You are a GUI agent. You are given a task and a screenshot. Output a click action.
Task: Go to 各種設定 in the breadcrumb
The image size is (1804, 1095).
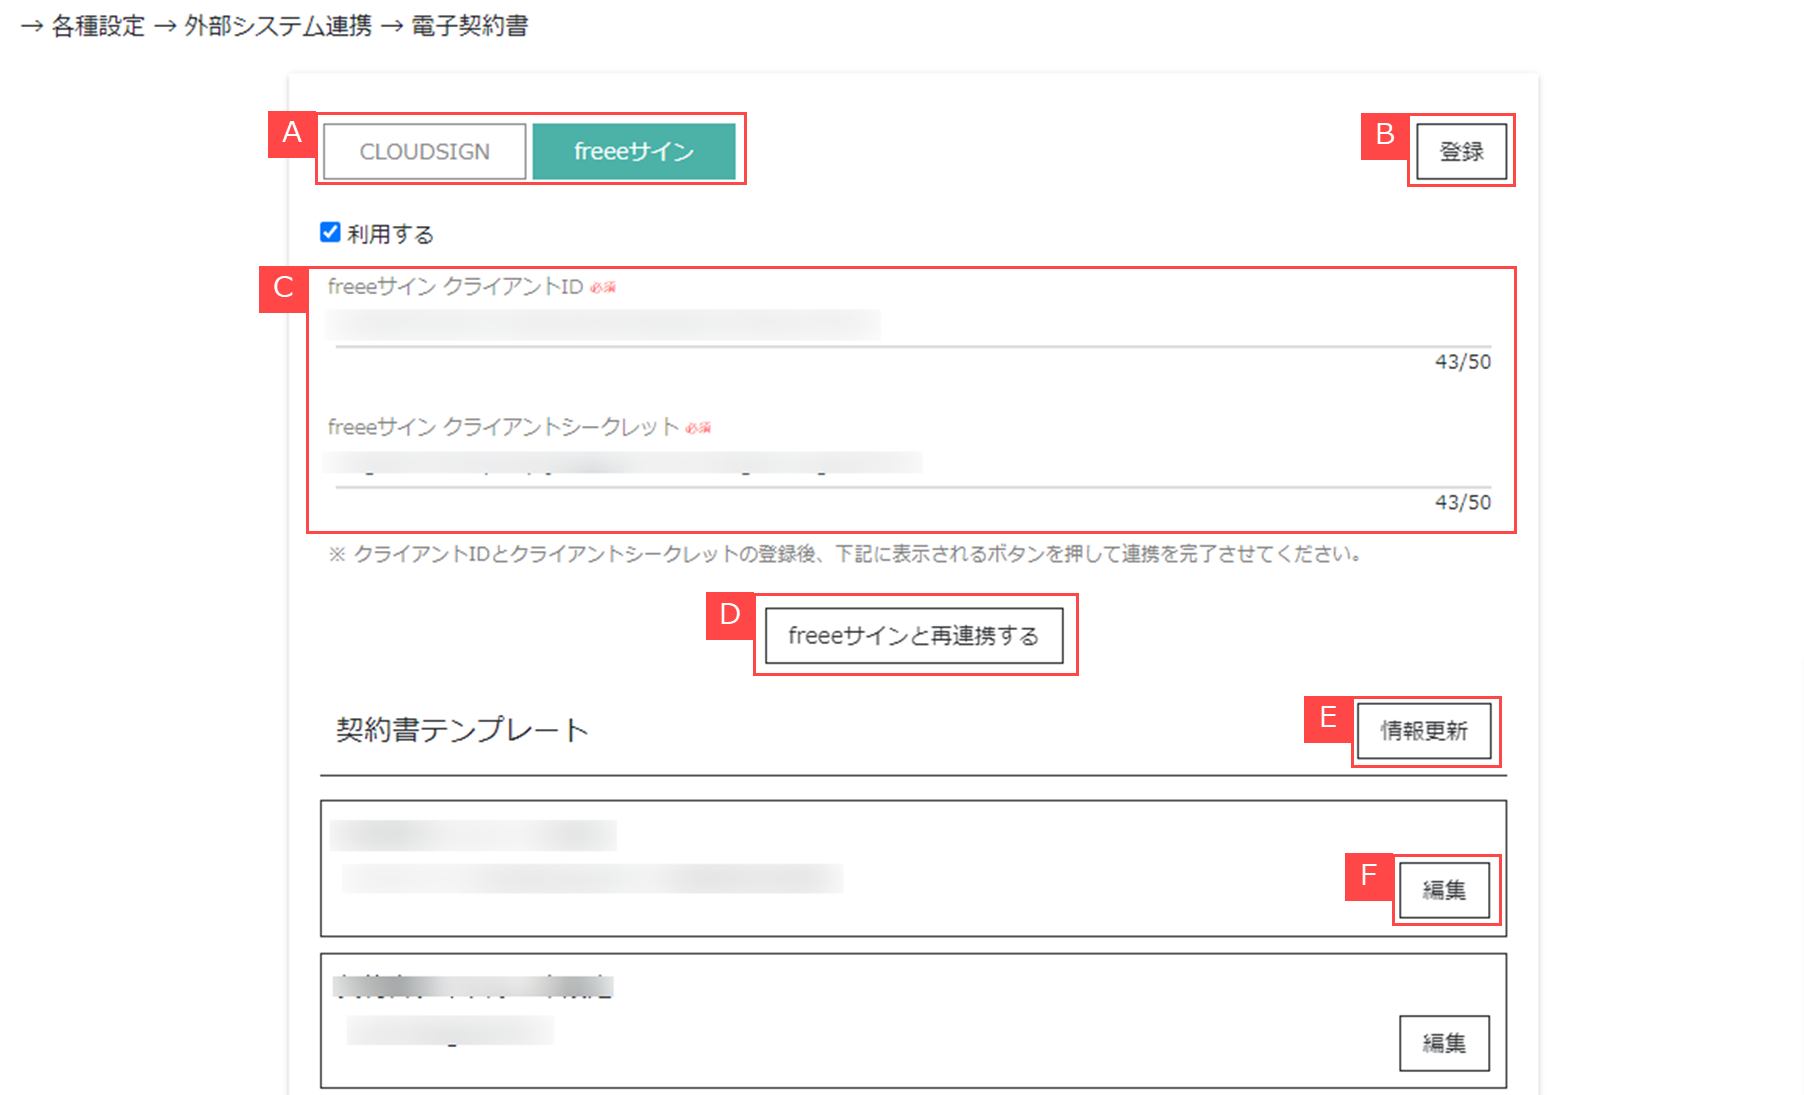[98, 26]
